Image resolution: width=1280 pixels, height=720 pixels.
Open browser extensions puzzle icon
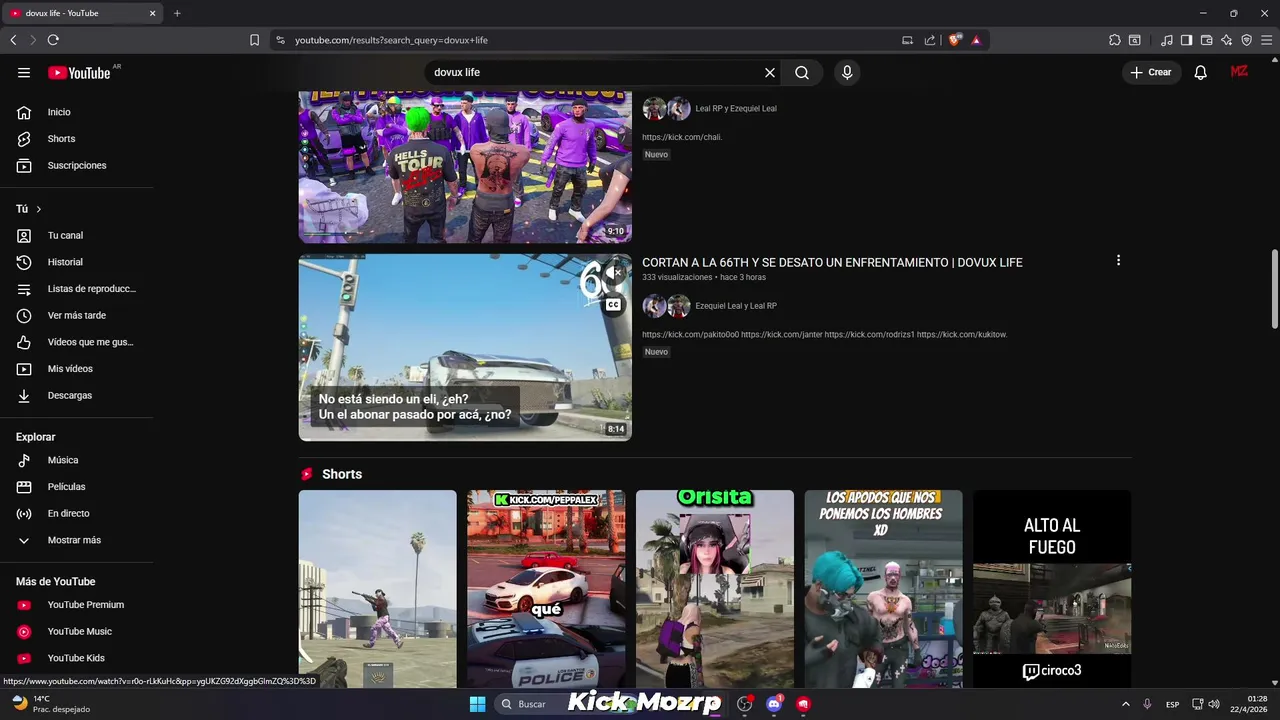pyautogui.click(x=1115, y=40)
